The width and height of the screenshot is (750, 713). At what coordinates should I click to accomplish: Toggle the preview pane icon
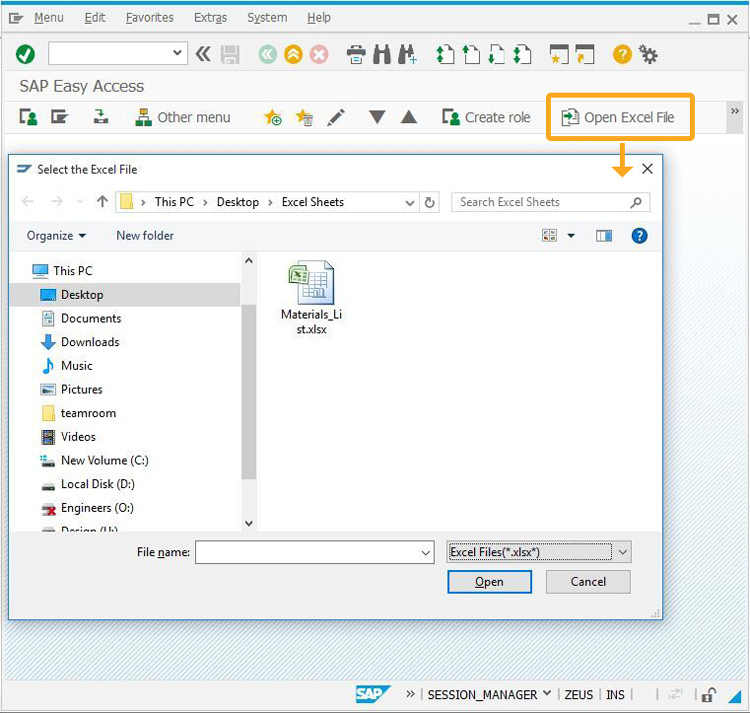coord(604,236)
